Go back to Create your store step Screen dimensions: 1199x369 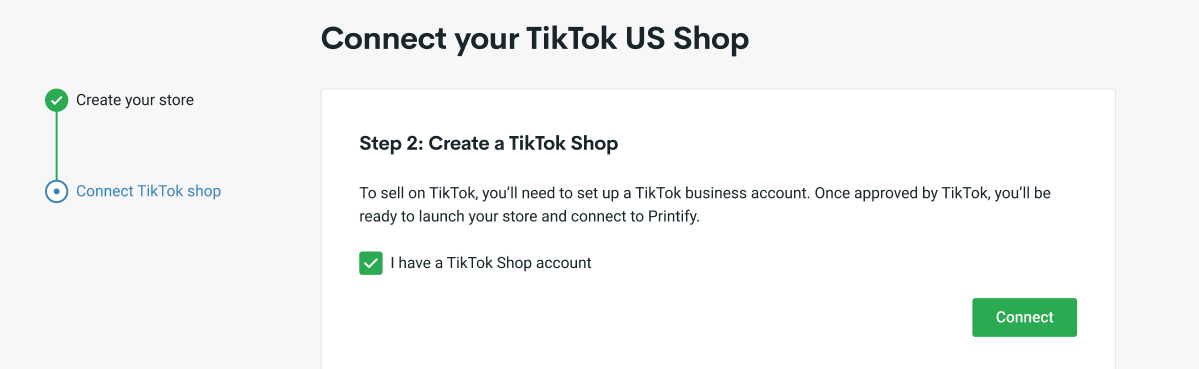click(135, 100)
